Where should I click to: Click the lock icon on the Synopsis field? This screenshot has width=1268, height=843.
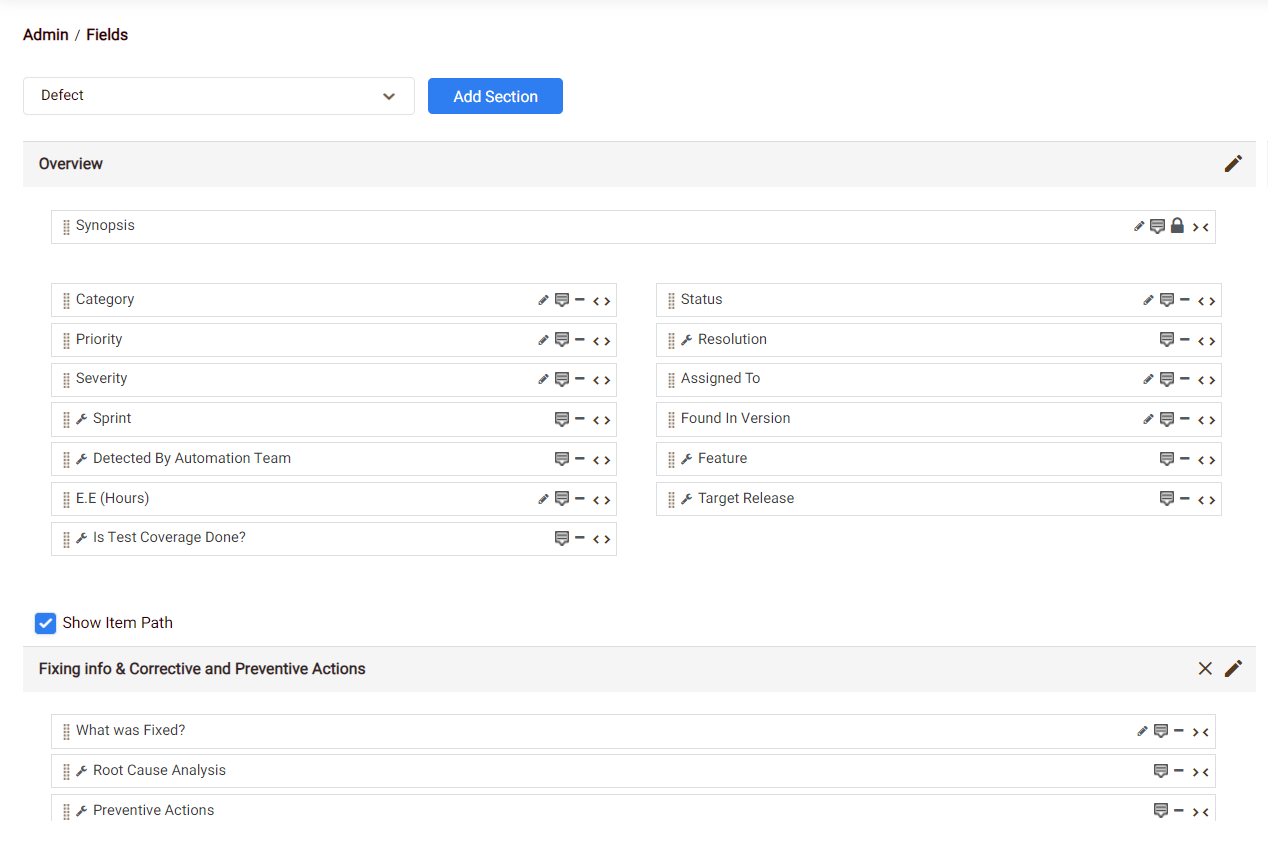pos(1177,227)
